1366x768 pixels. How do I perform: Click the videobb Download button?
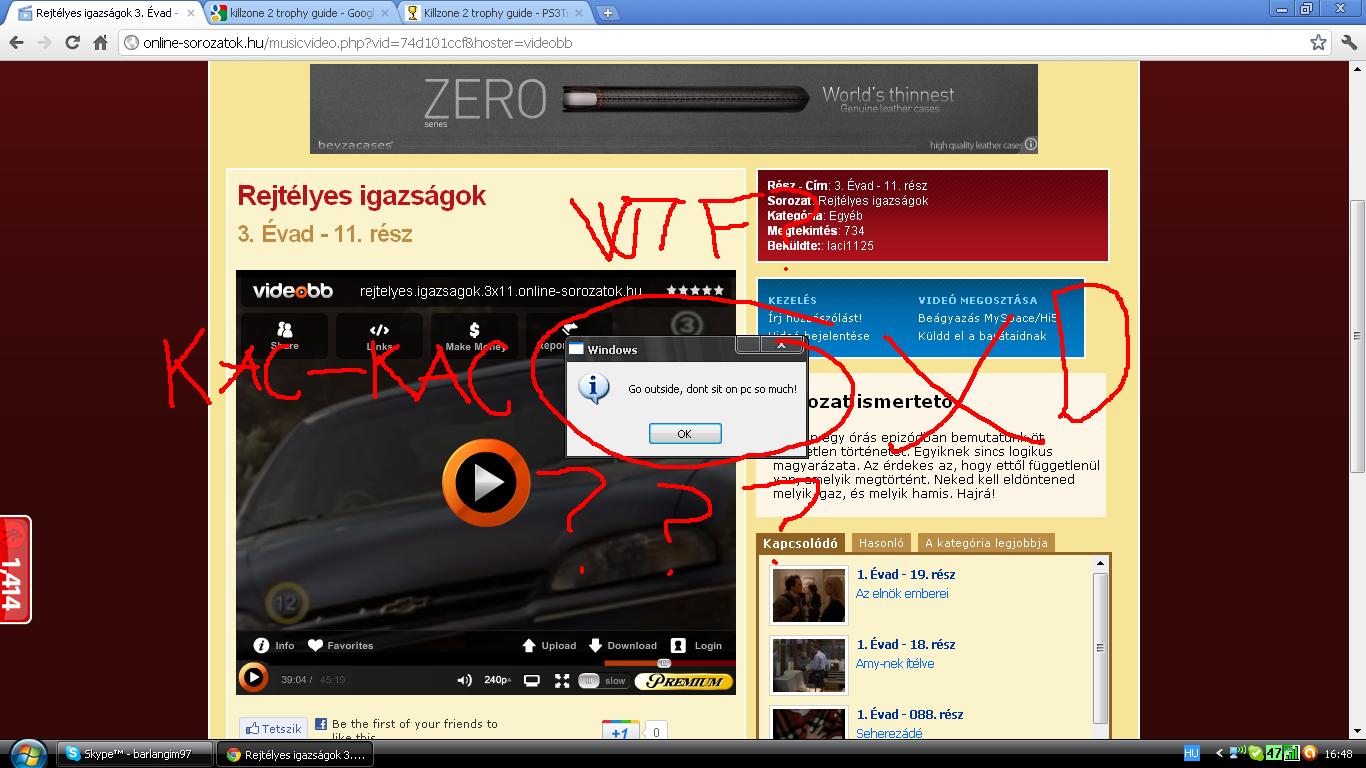click(622, 645)
